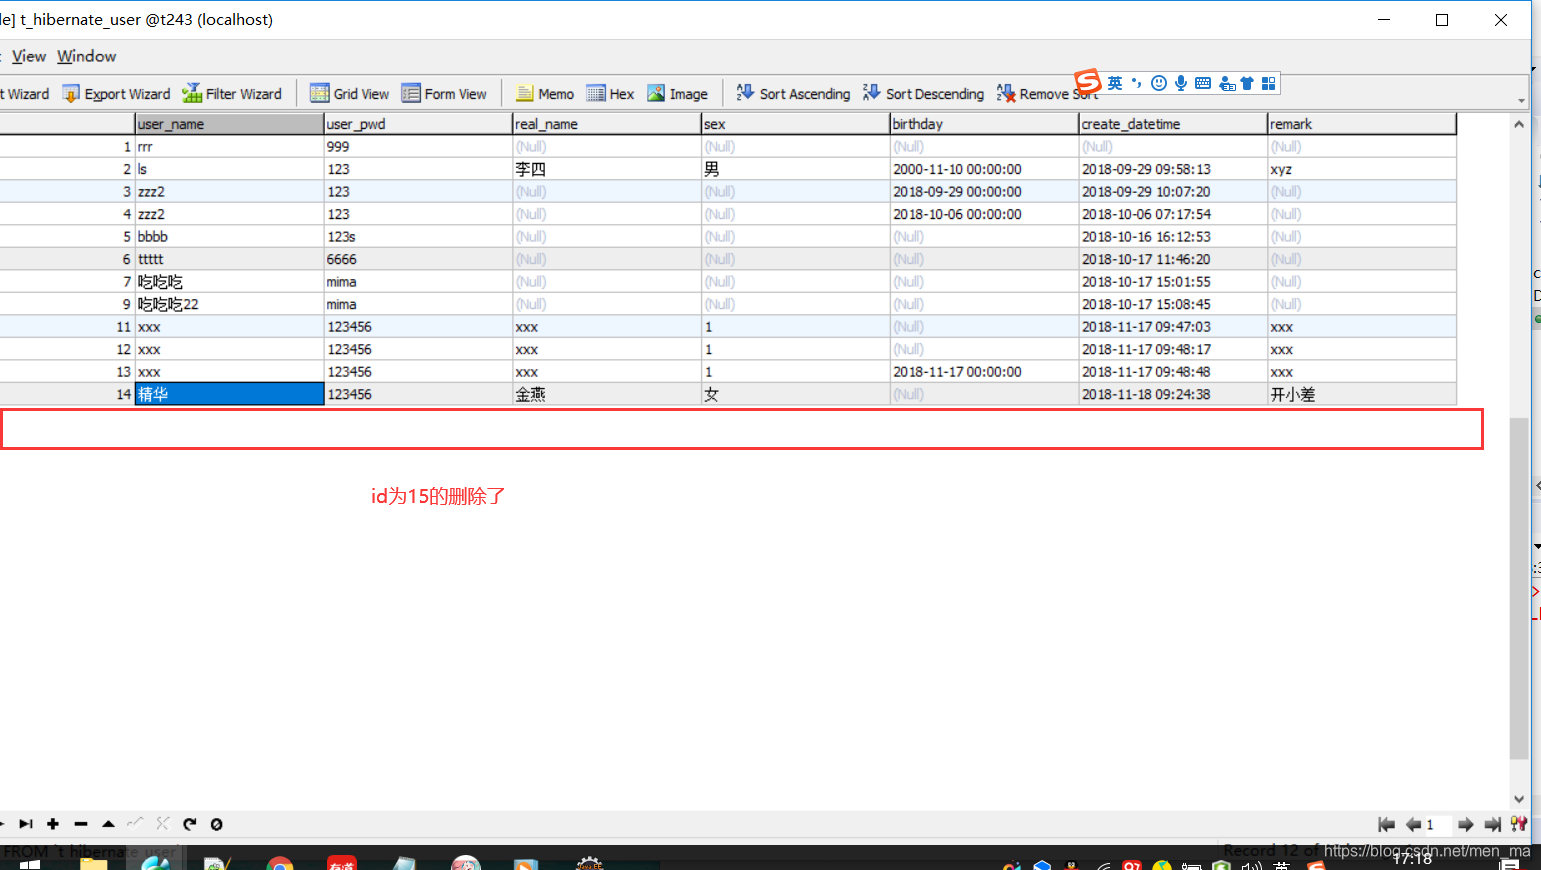
Task: Open the View menu
Action: tap(28, 56)
